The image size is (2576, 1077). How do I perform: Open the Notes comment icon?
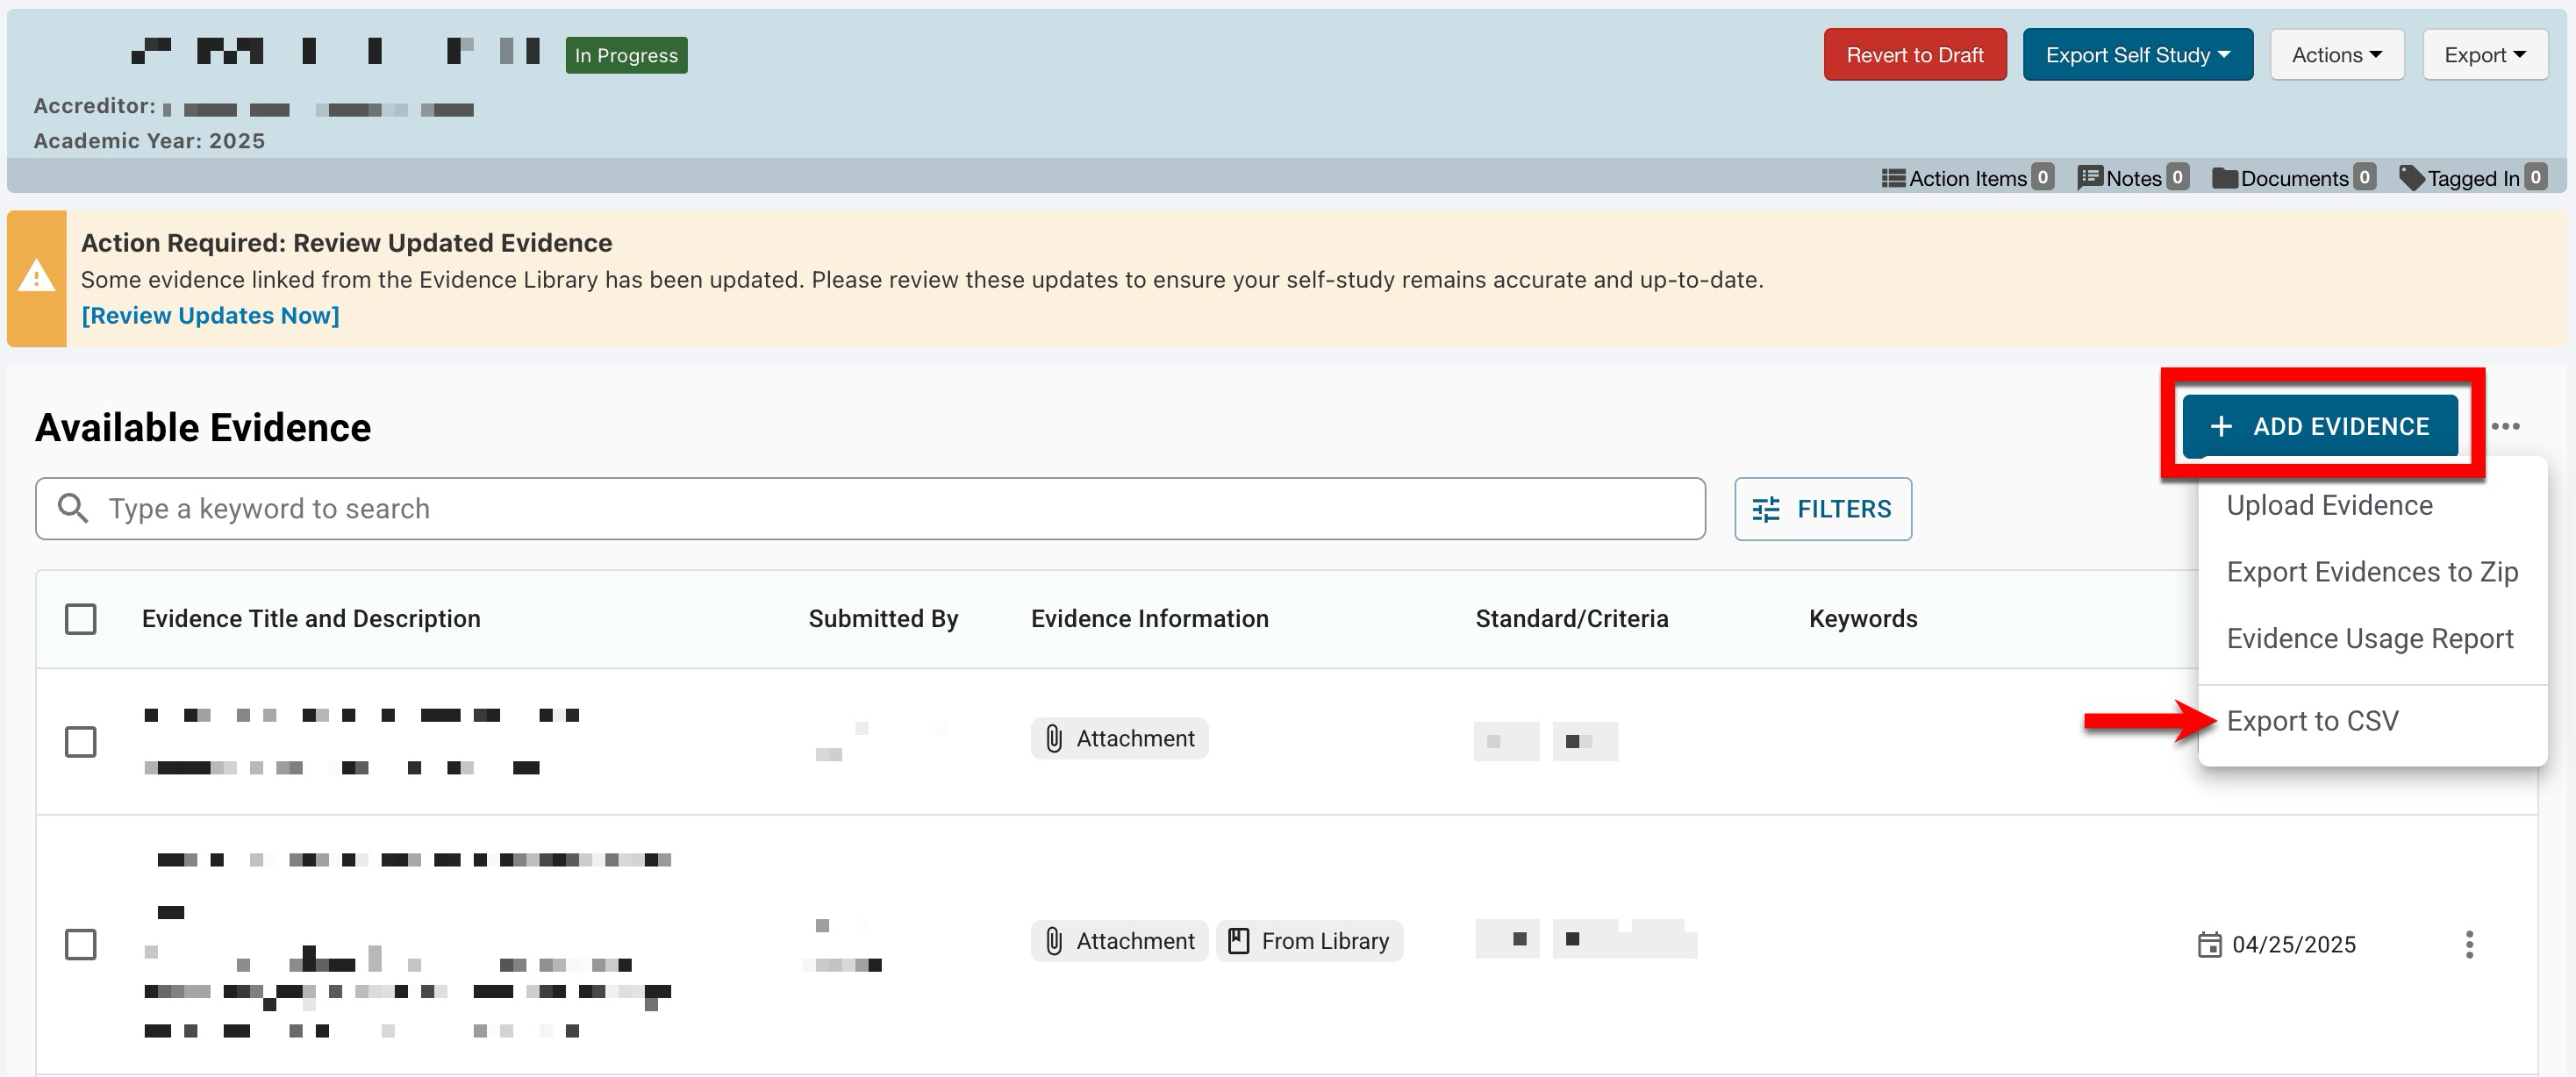click(x=2090, y=178)
